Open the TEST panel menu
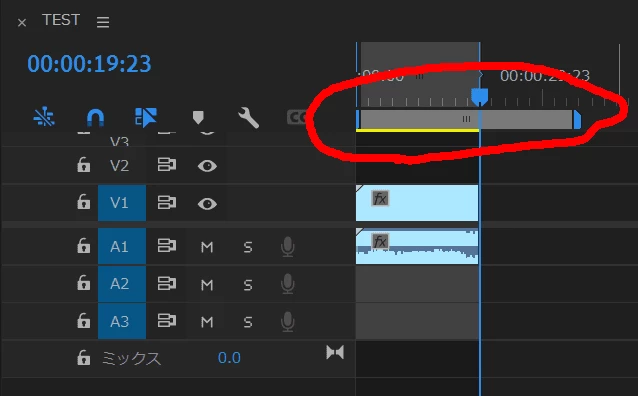The image size is (638, 396). pos(103,22)
